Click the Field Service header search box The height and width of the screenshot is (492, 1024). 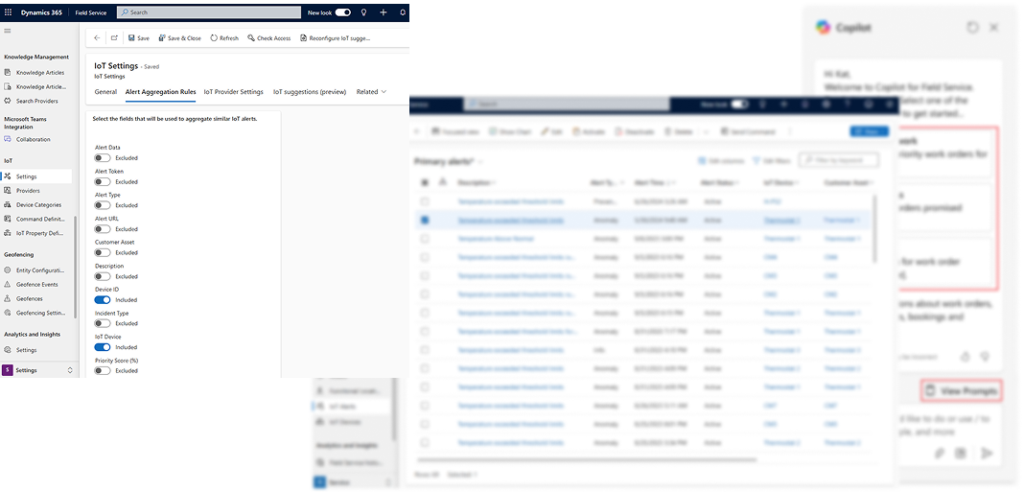point(209,12)
